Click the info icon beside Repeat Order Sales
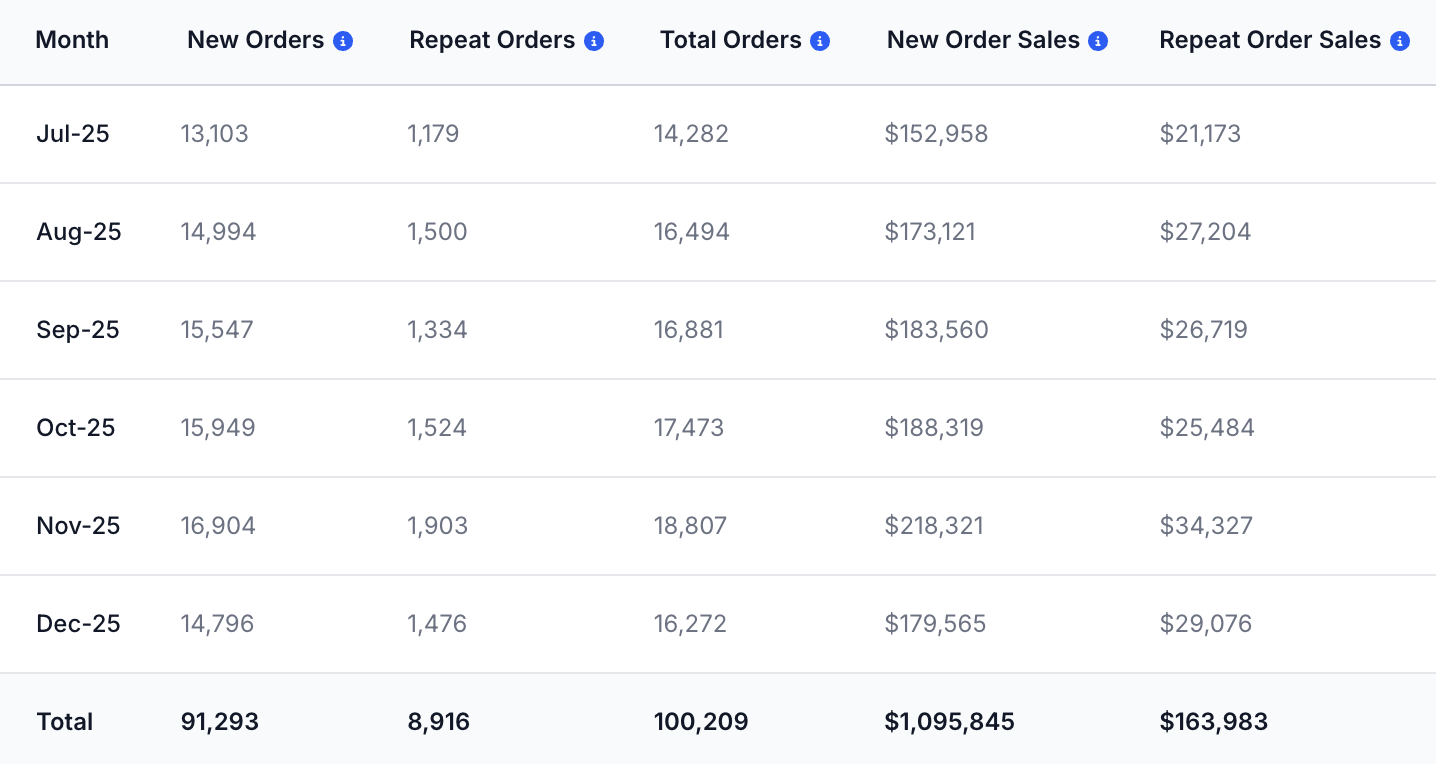This screenshot has height=764, width=1436. [x=1399, y=40]
